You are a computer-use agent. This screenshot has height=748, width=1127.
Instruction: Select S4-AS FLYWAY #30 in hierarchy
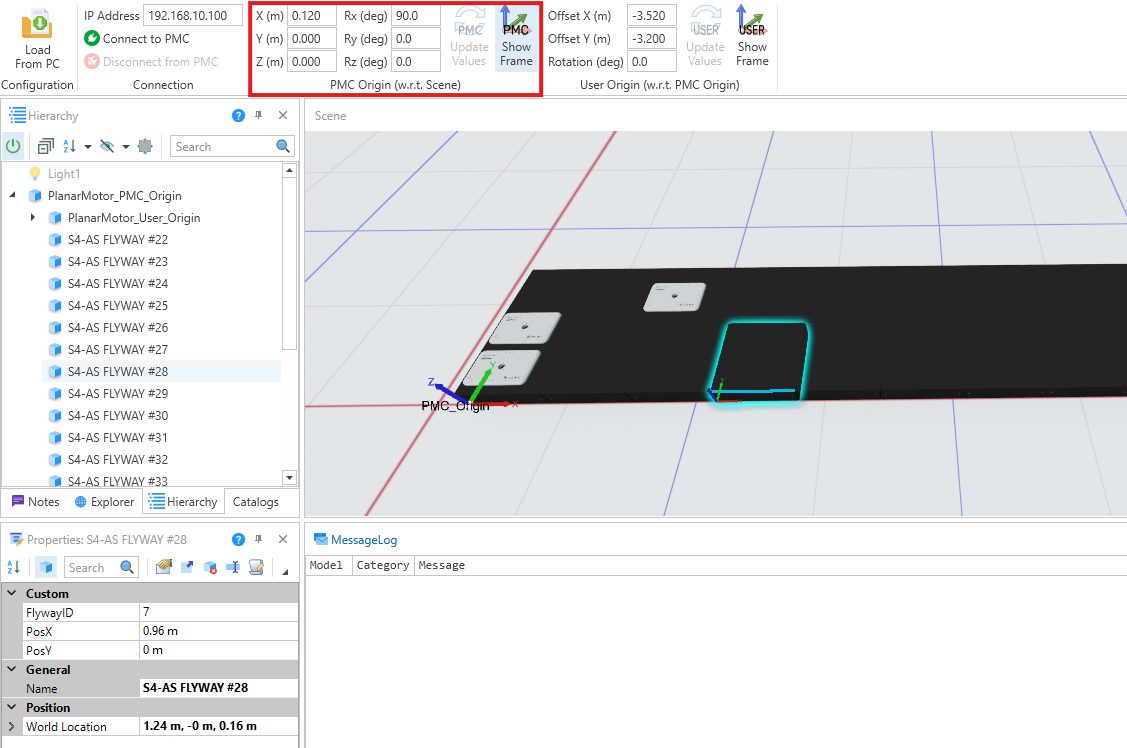[118, 415]
